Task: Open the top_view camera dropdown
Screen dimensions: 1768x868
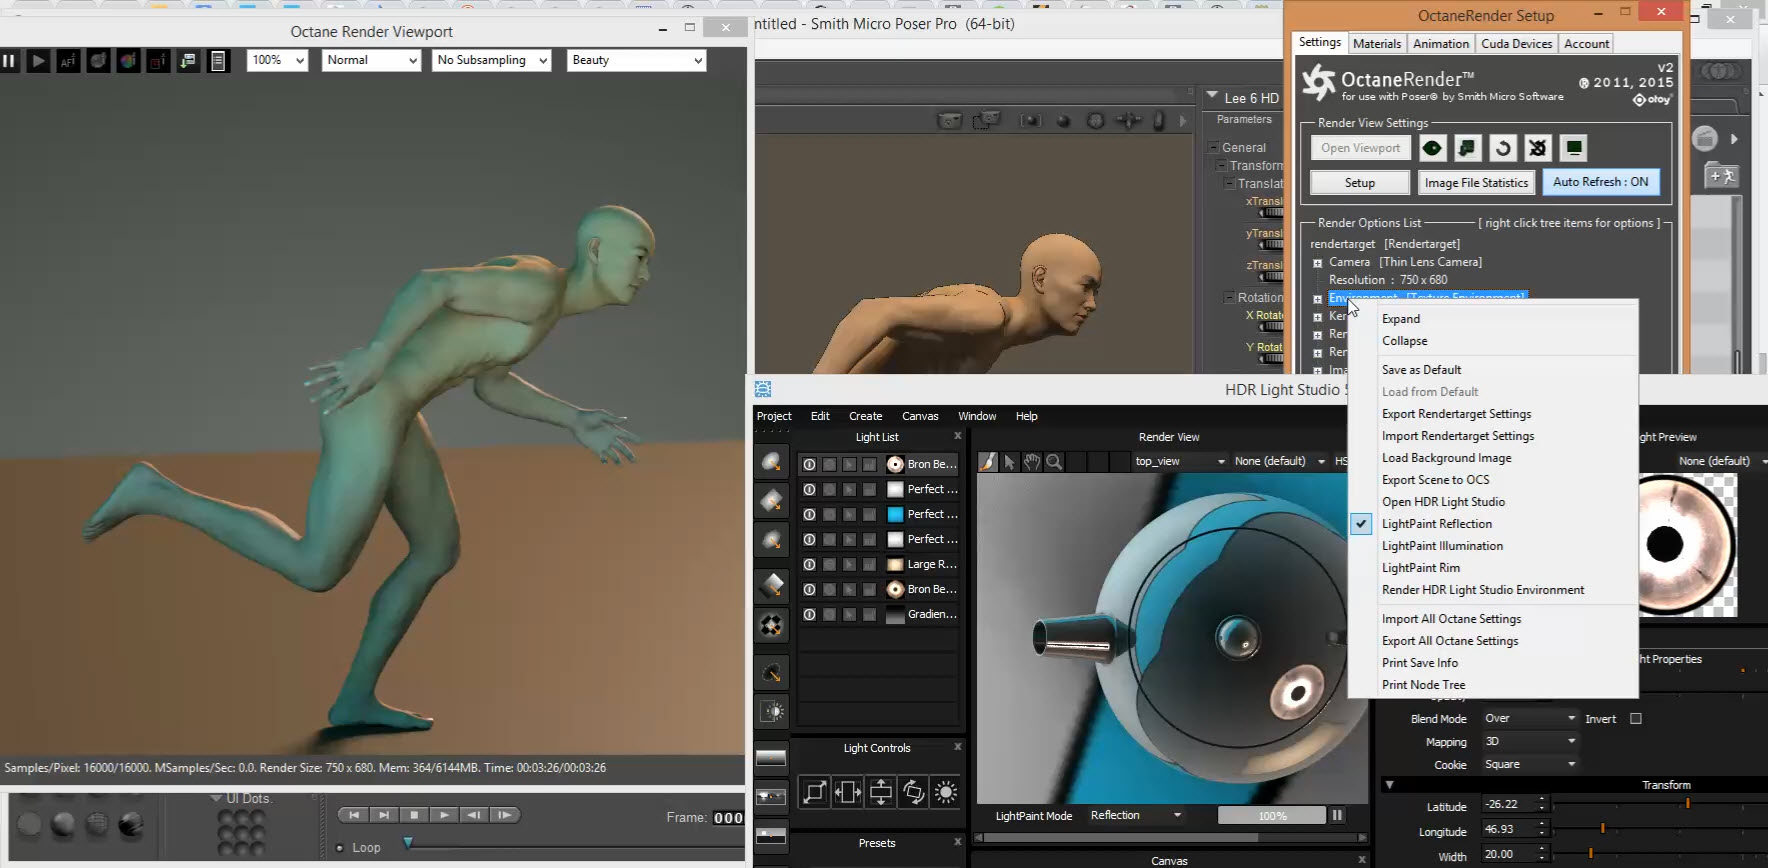Action: (x=1180, y=461)
